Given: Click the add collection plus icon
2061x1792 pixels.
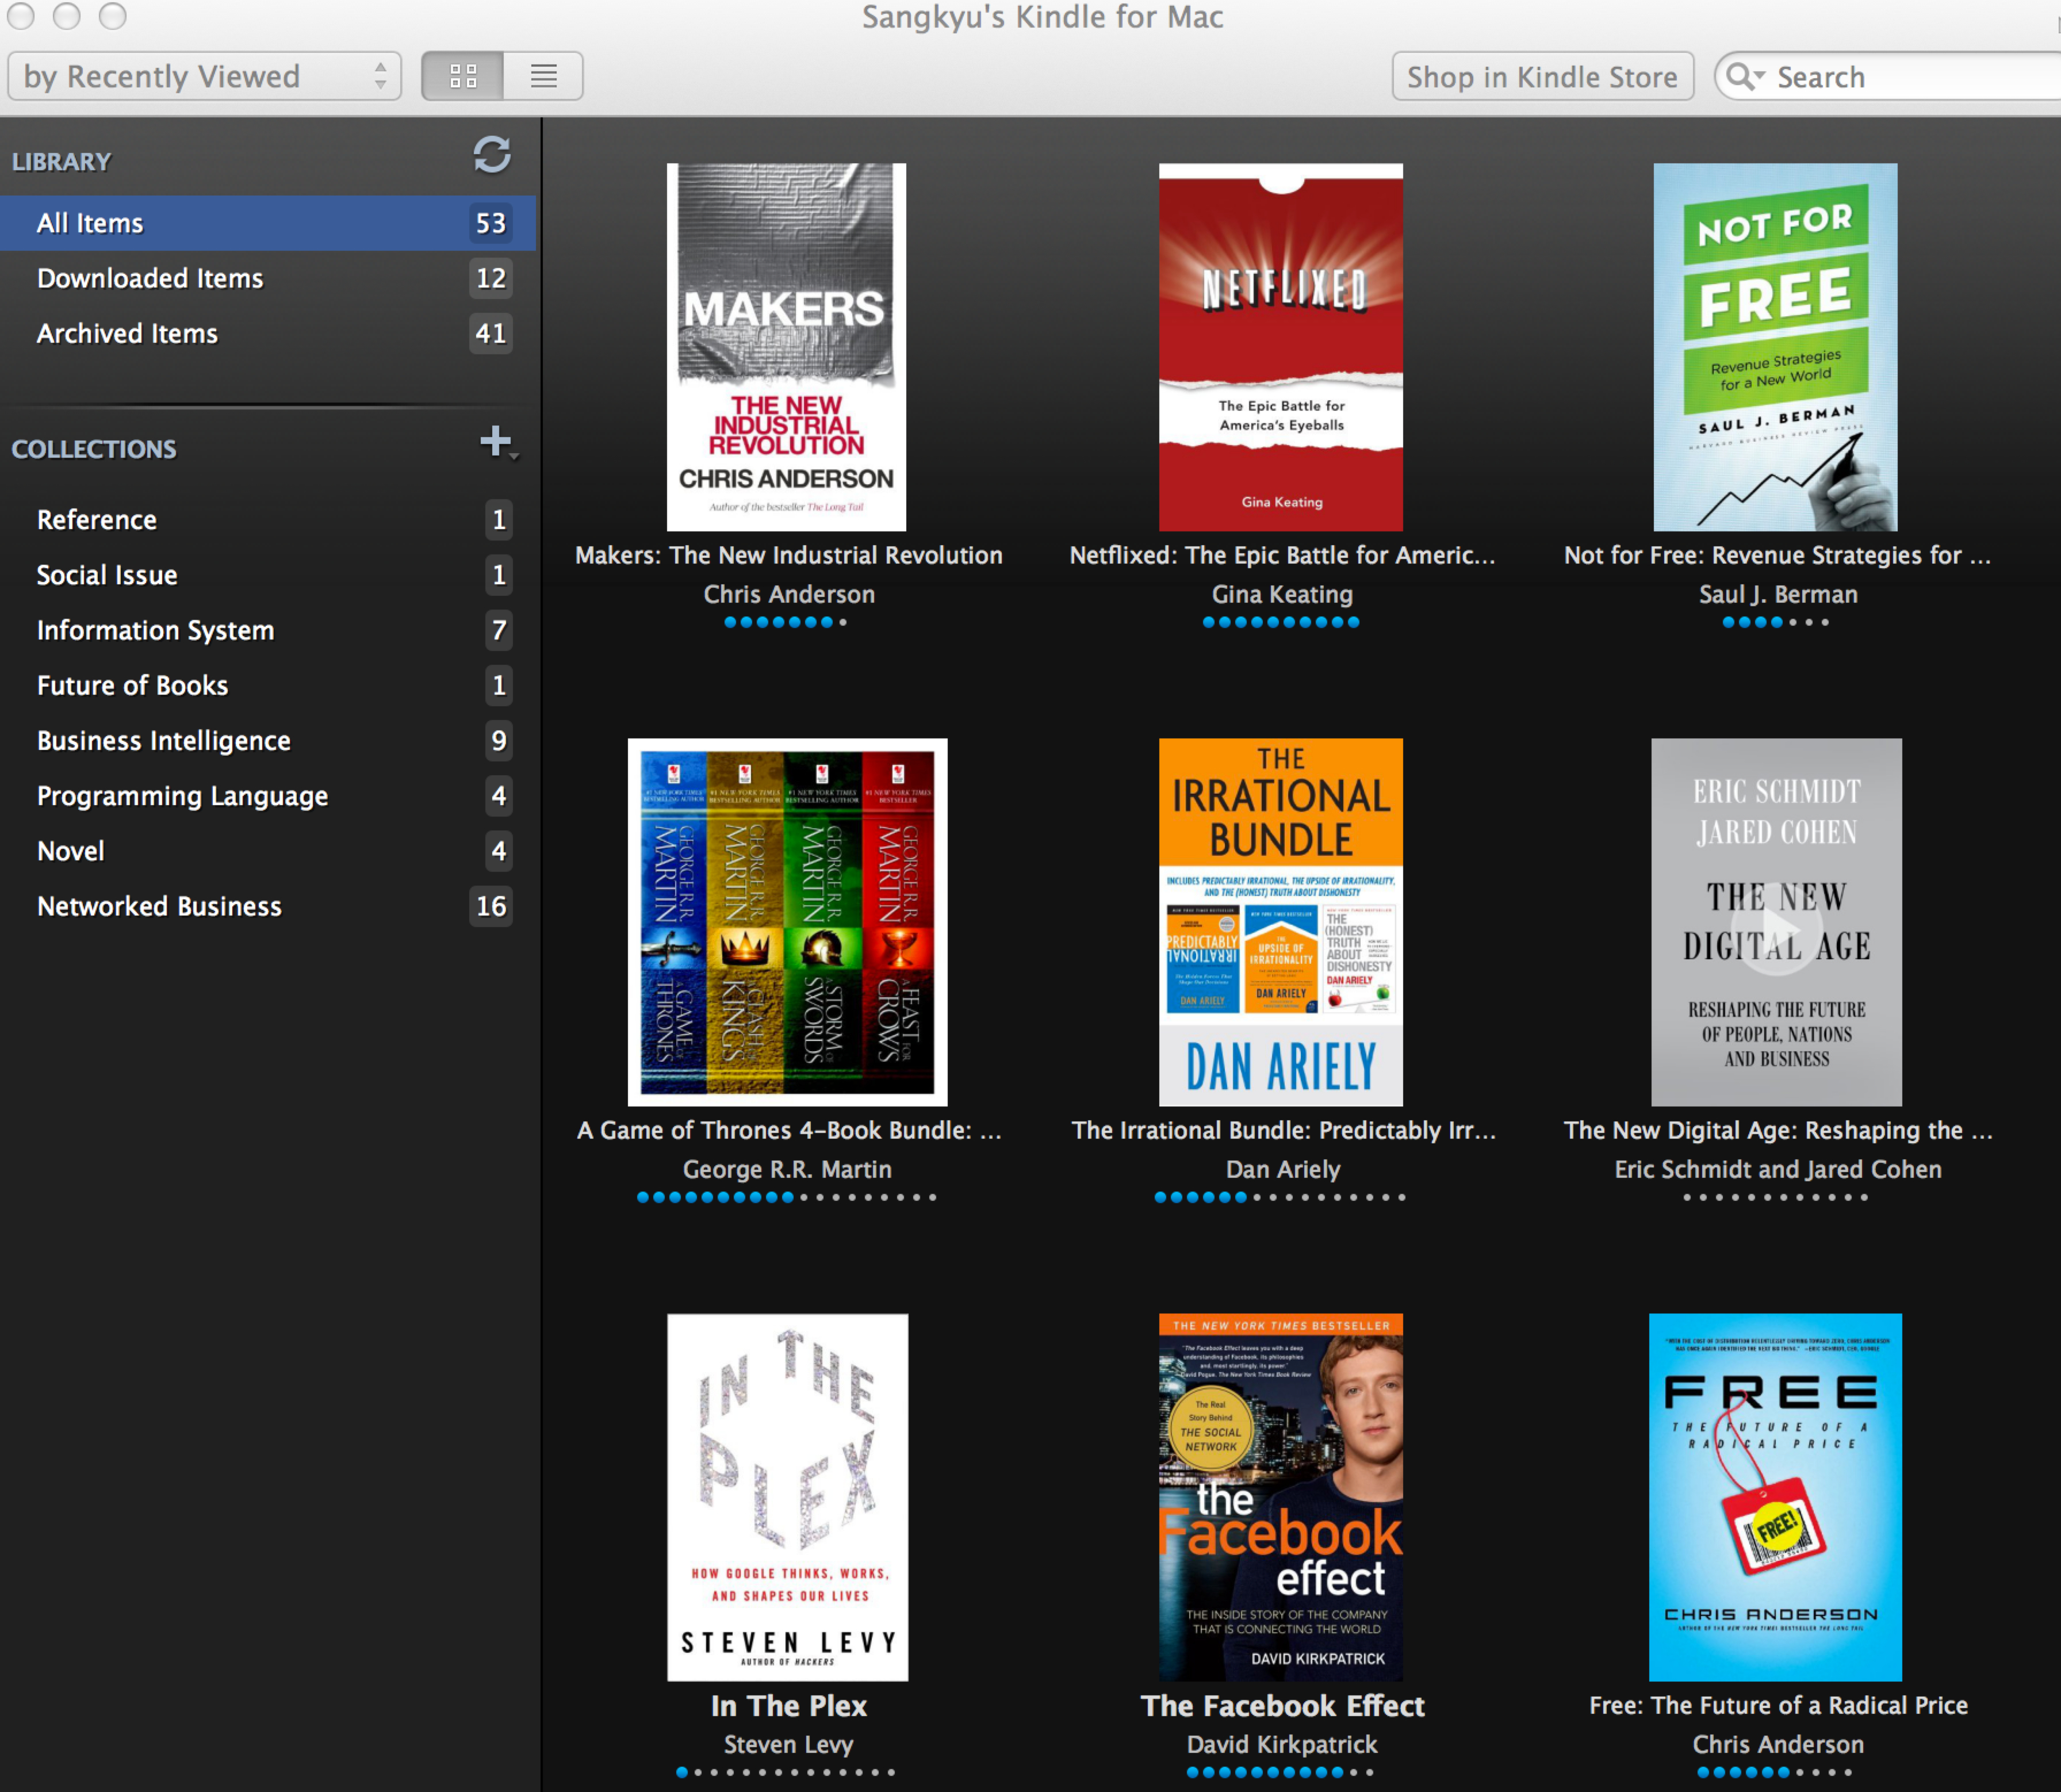Looking at the screenshot, I should (495, 441).
